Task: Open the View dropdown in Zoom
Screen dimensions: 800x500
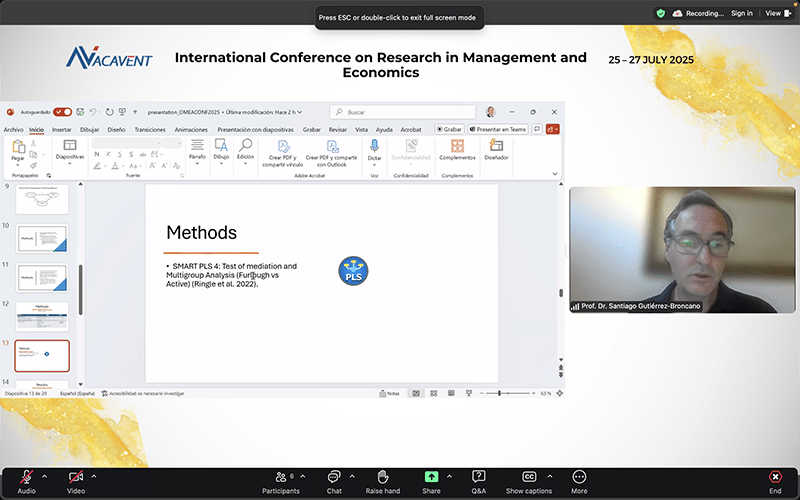Action: pos(774,13)
